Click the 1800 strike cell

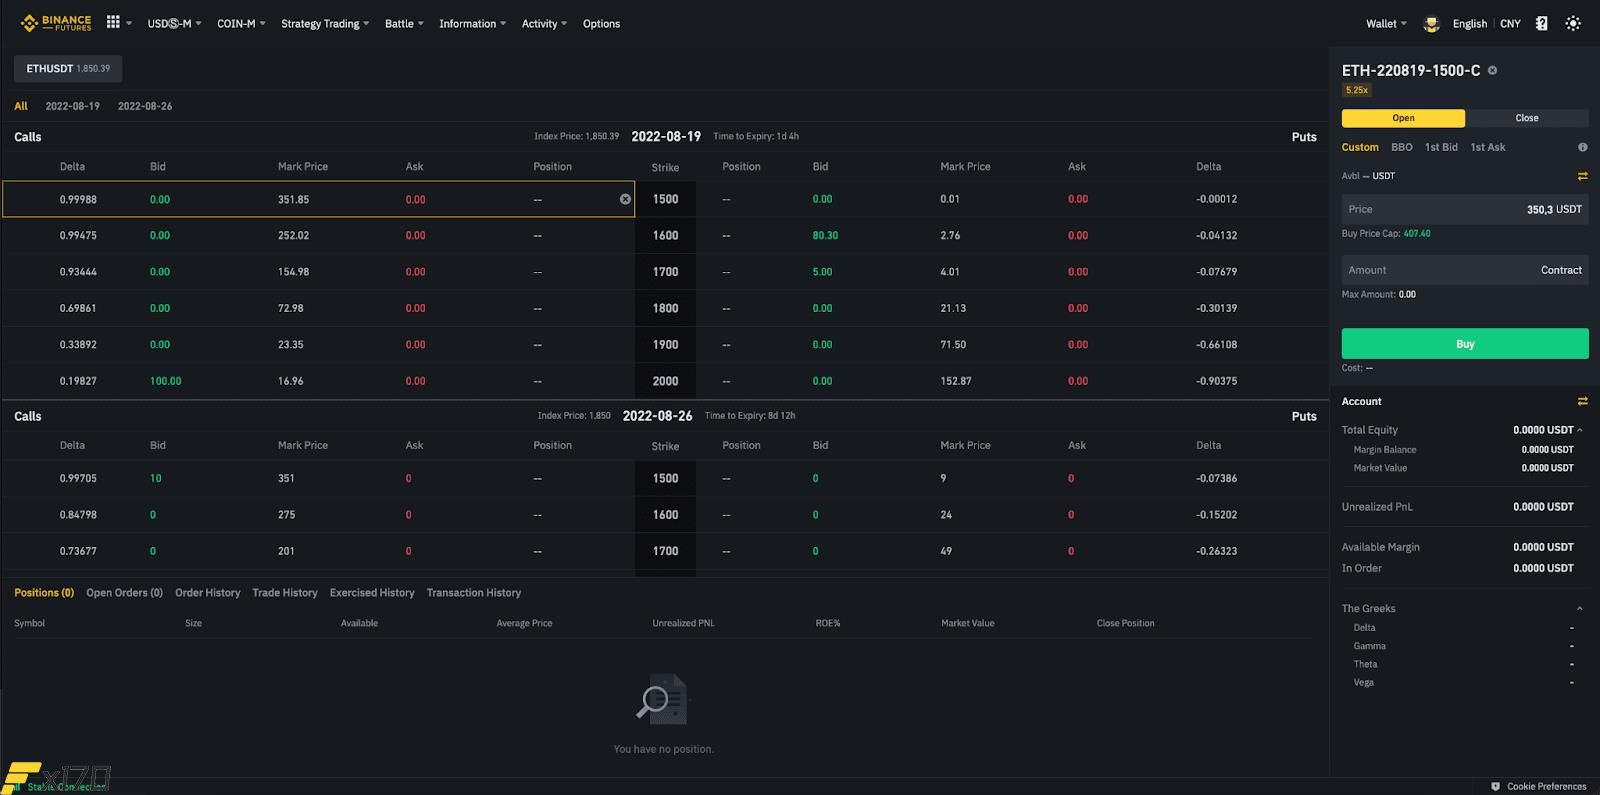point(665,309)
